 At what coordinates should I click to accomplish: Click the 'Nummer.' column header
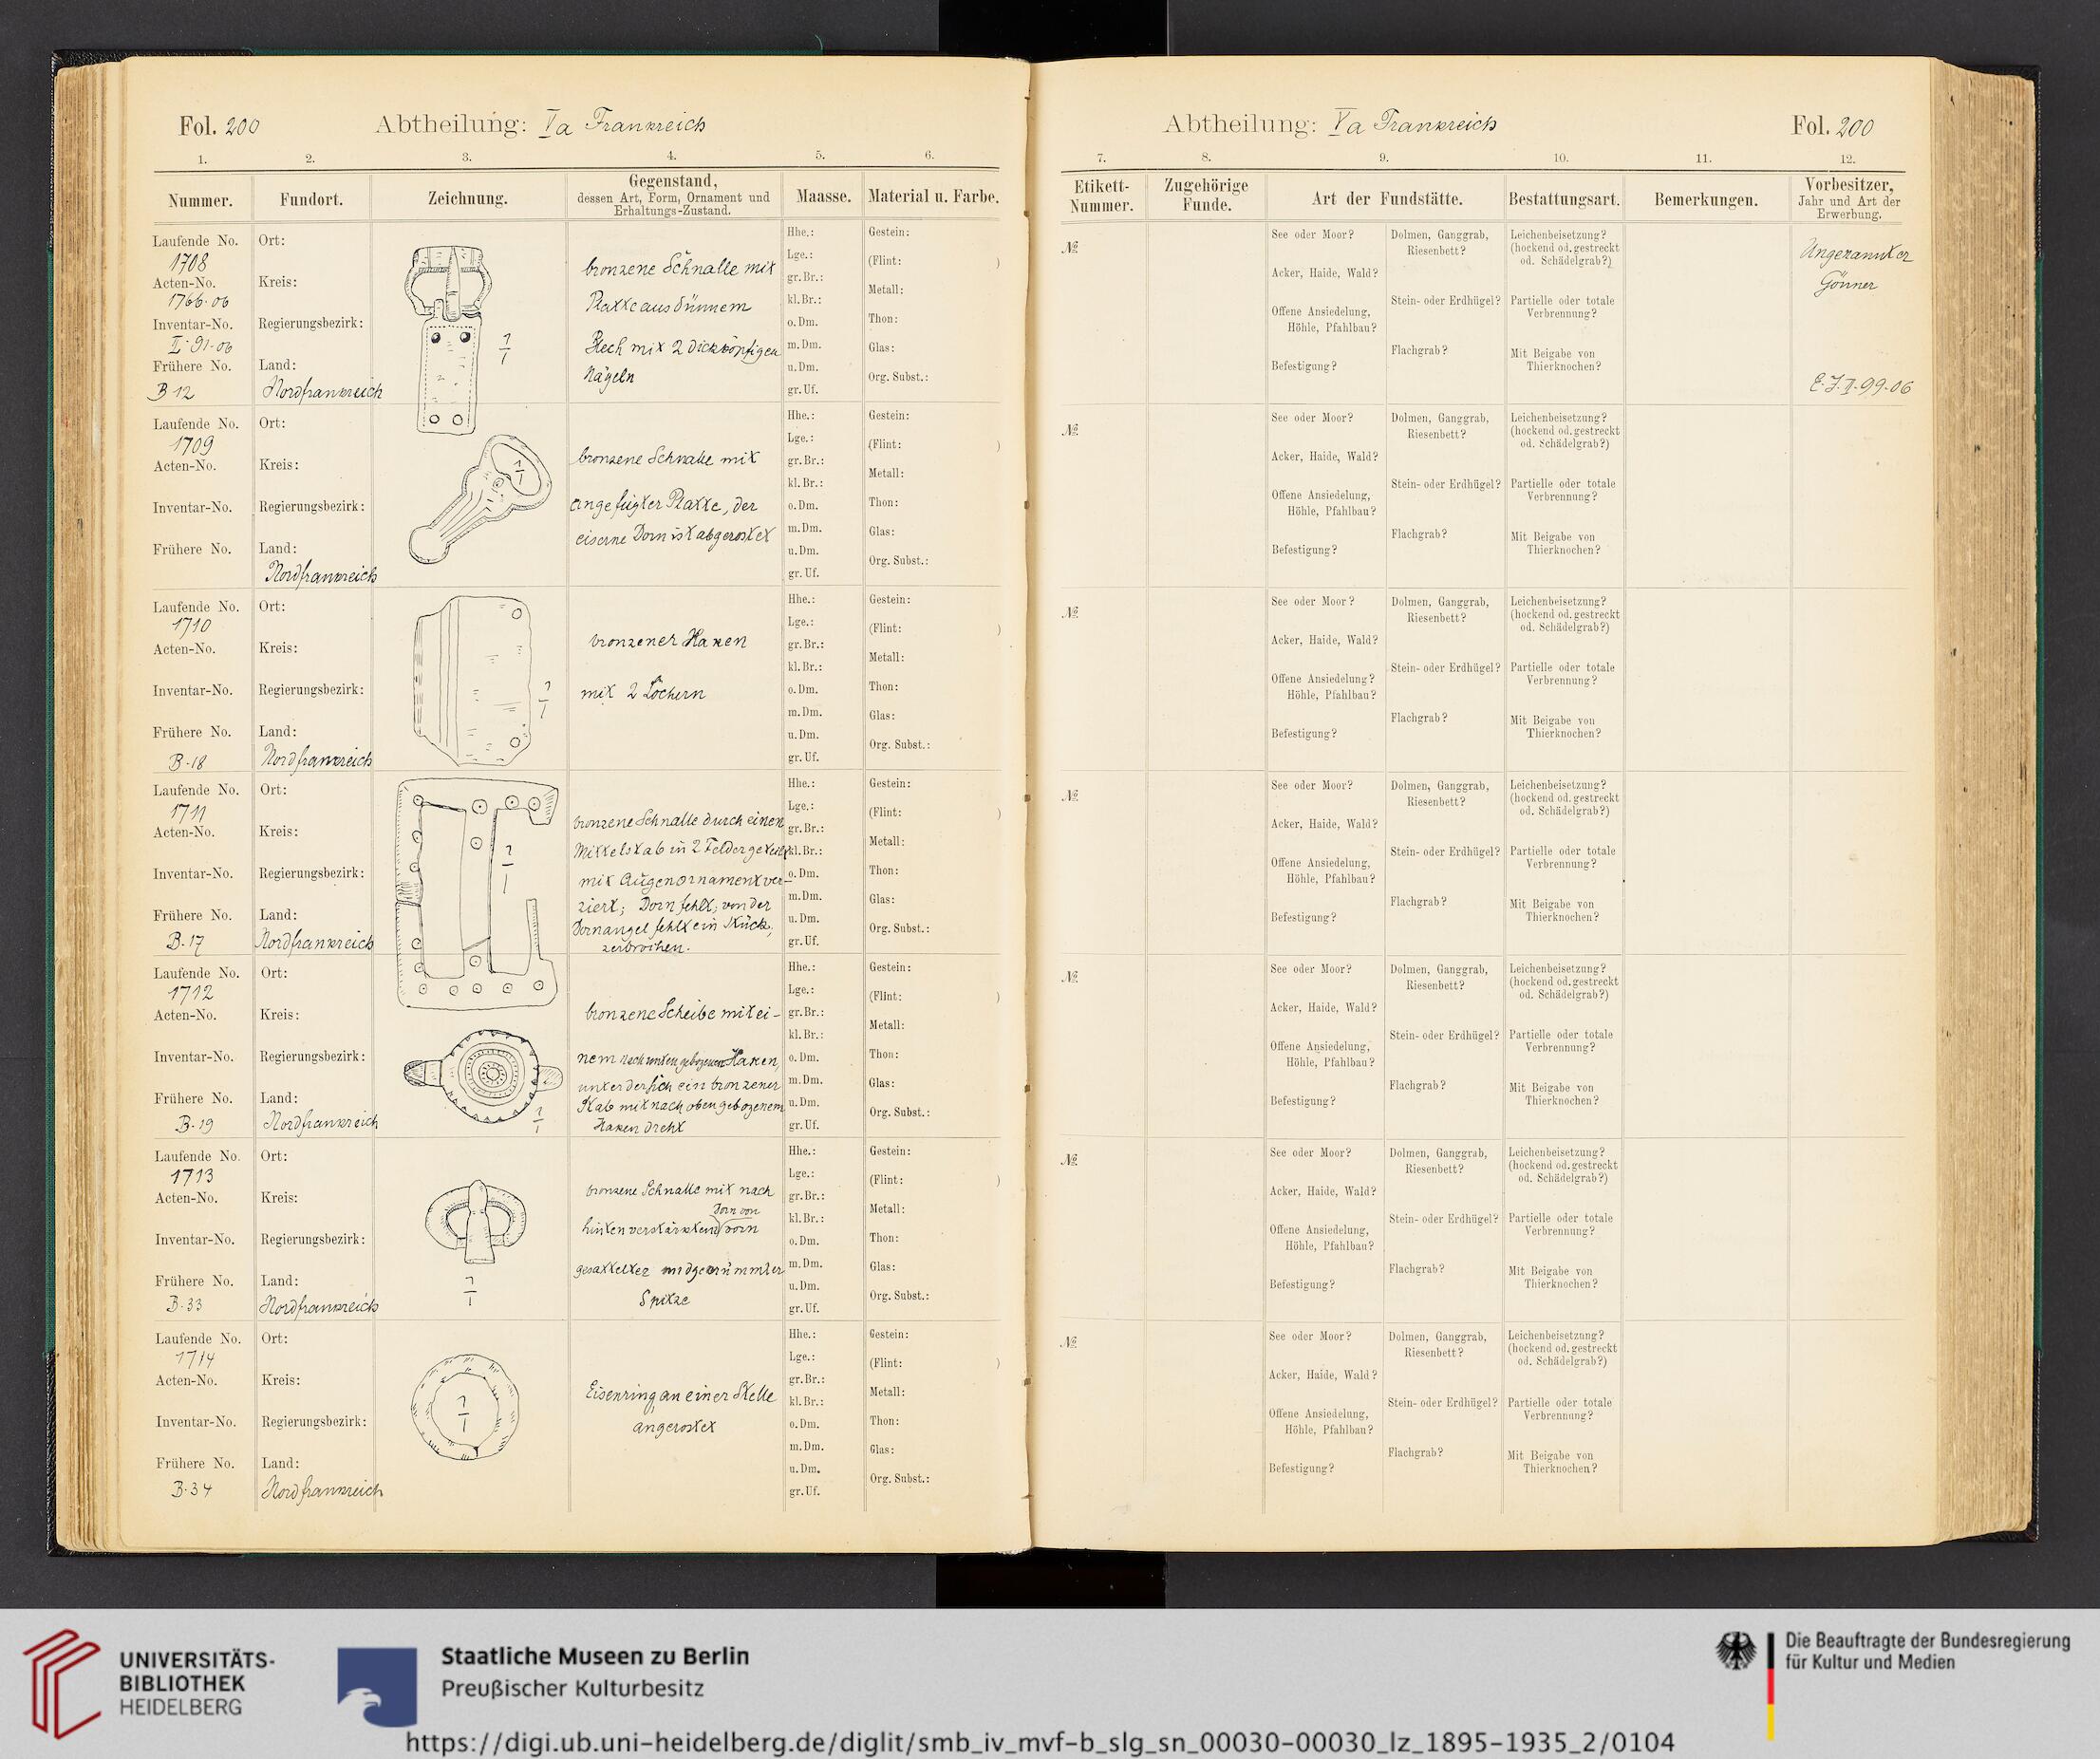tap(200, 200)
